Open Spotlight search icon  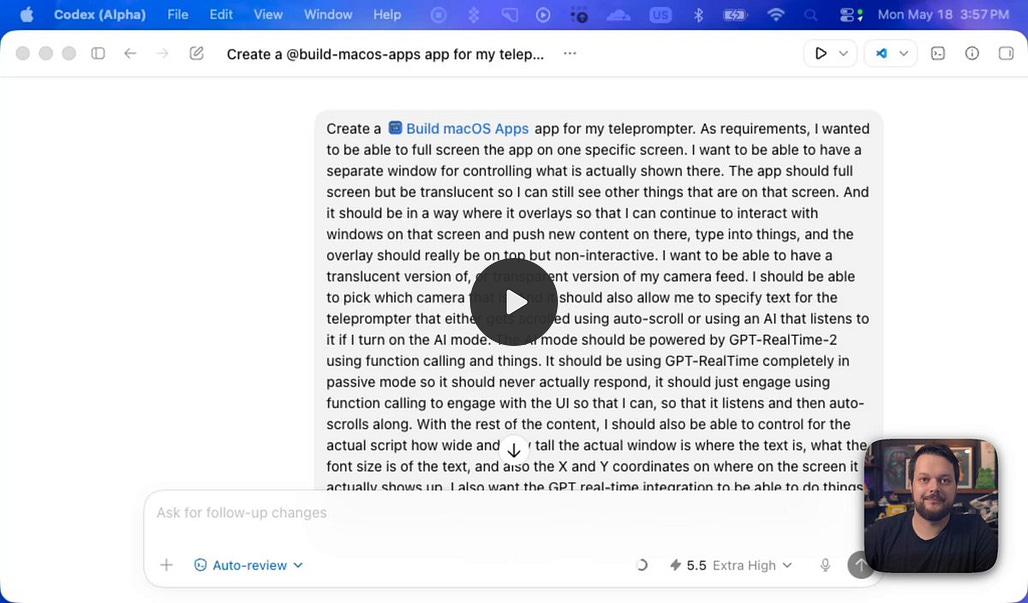click(811, 14)
